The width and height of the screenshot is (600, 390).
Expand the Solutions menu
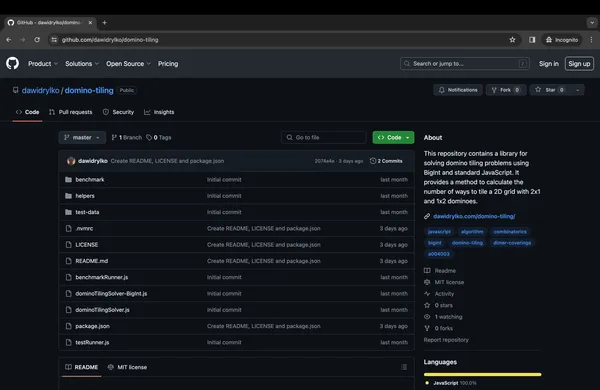point(82,64)
